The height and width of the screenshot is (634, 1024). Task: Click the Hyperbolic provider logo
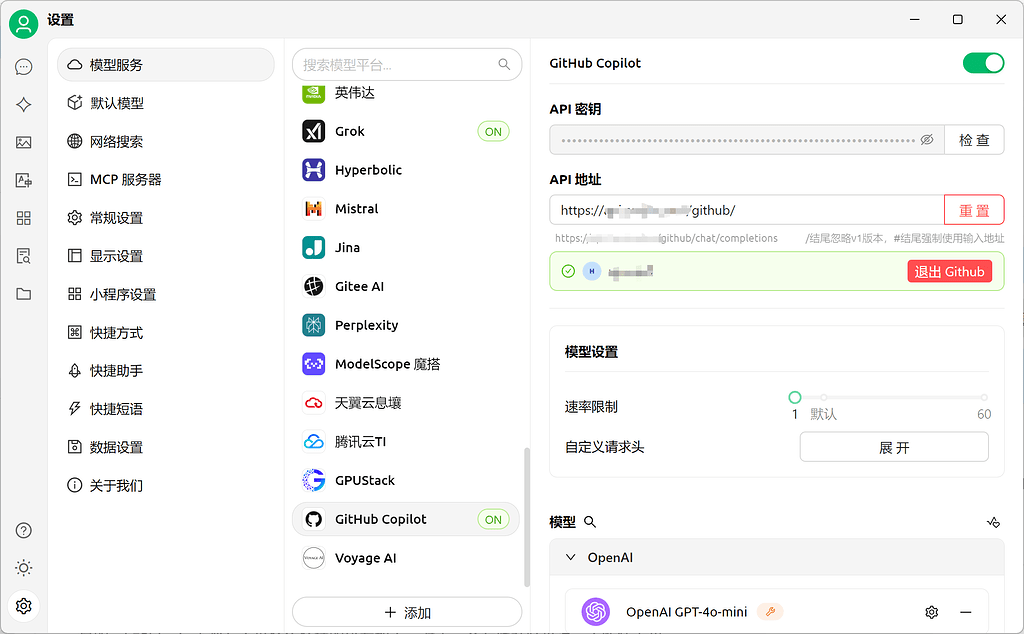click(x=313, y=170)
